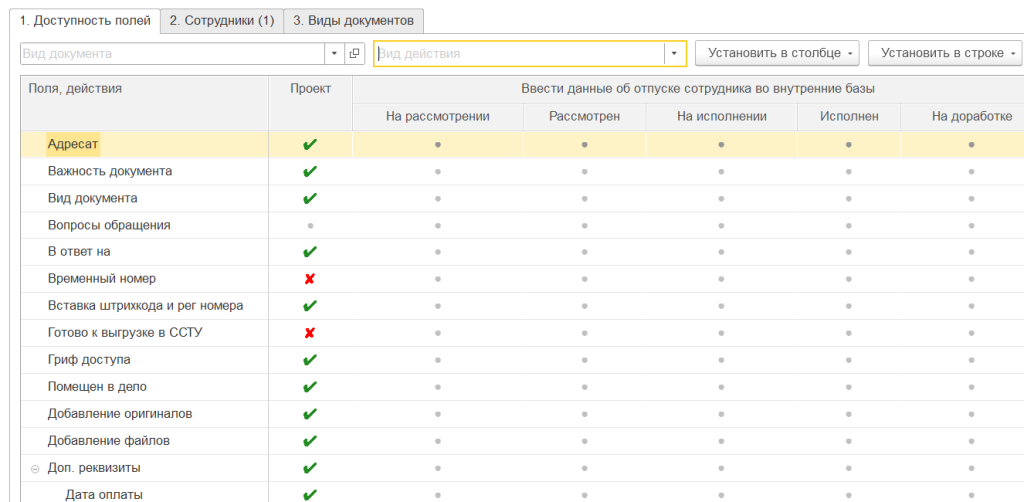Focus the Вид действия input field
This screenshot has width=1024, height=502.
click(x=518, y=53)
